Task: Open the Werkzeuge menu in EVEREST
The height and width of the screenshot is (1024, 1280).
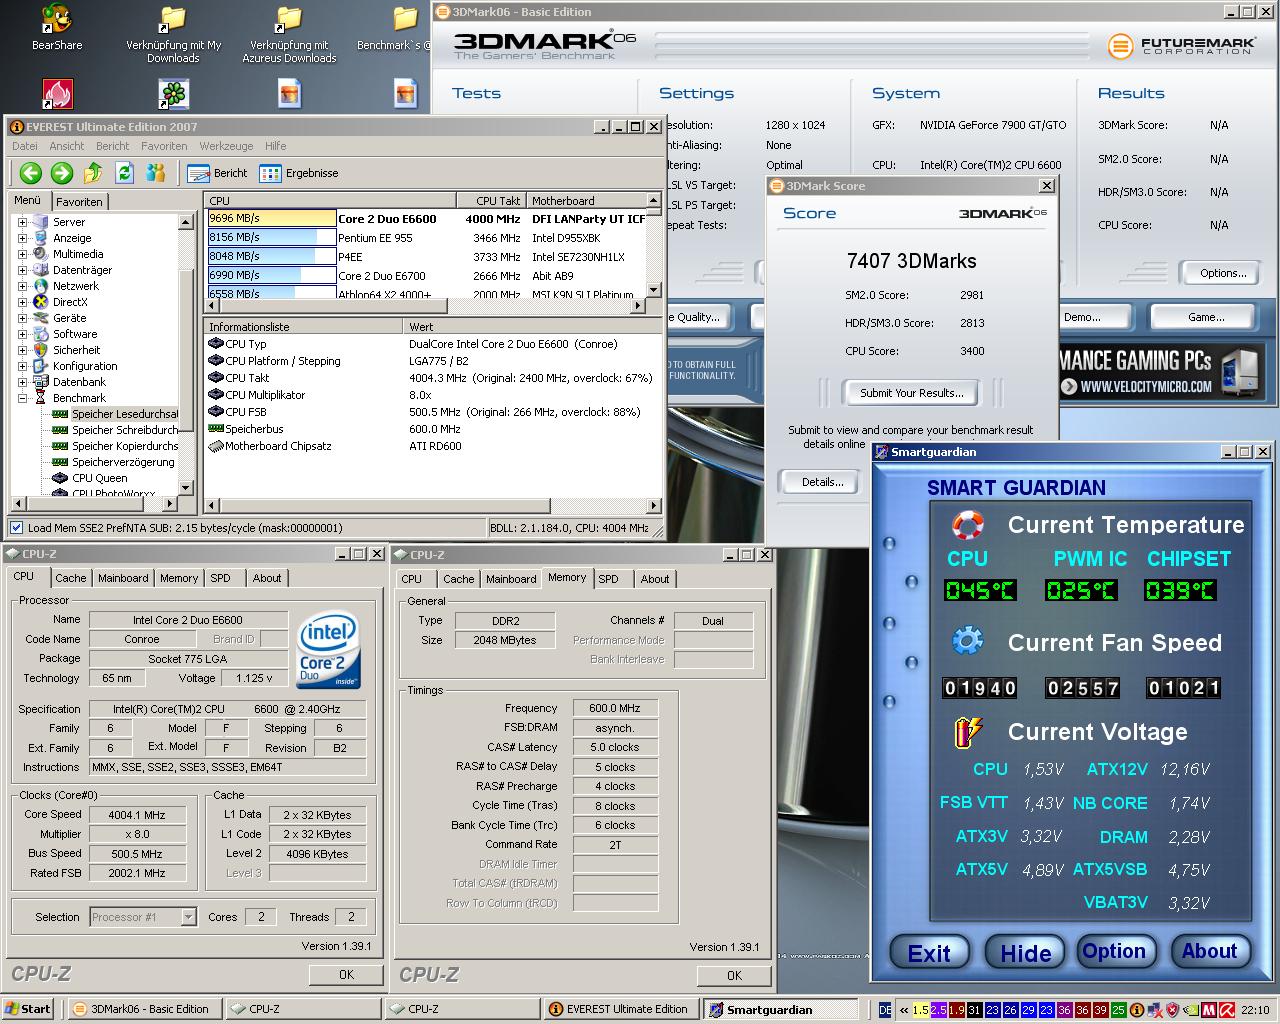Action: 226,146
